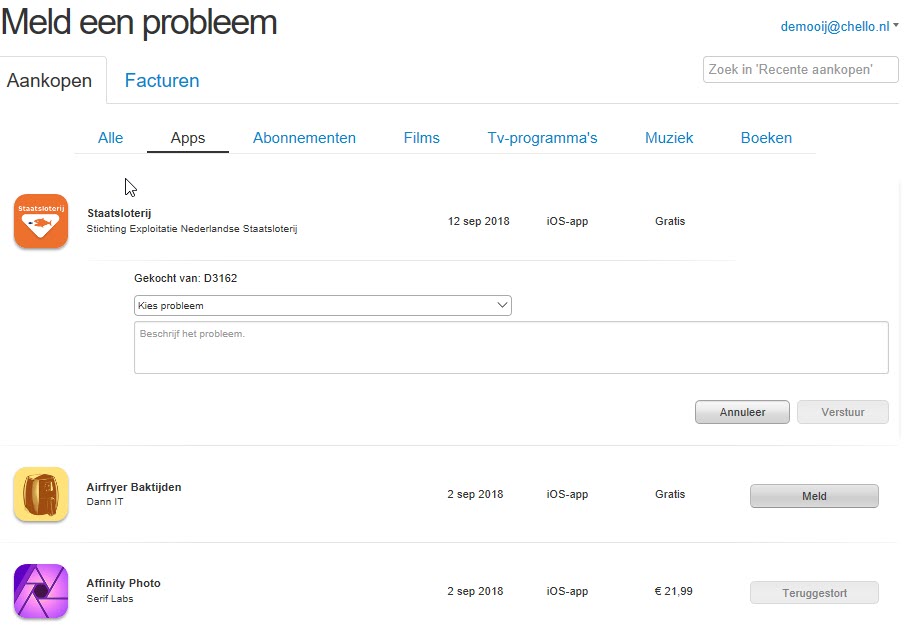Click the Airfryer Baktijden app icon

(41, 494)
